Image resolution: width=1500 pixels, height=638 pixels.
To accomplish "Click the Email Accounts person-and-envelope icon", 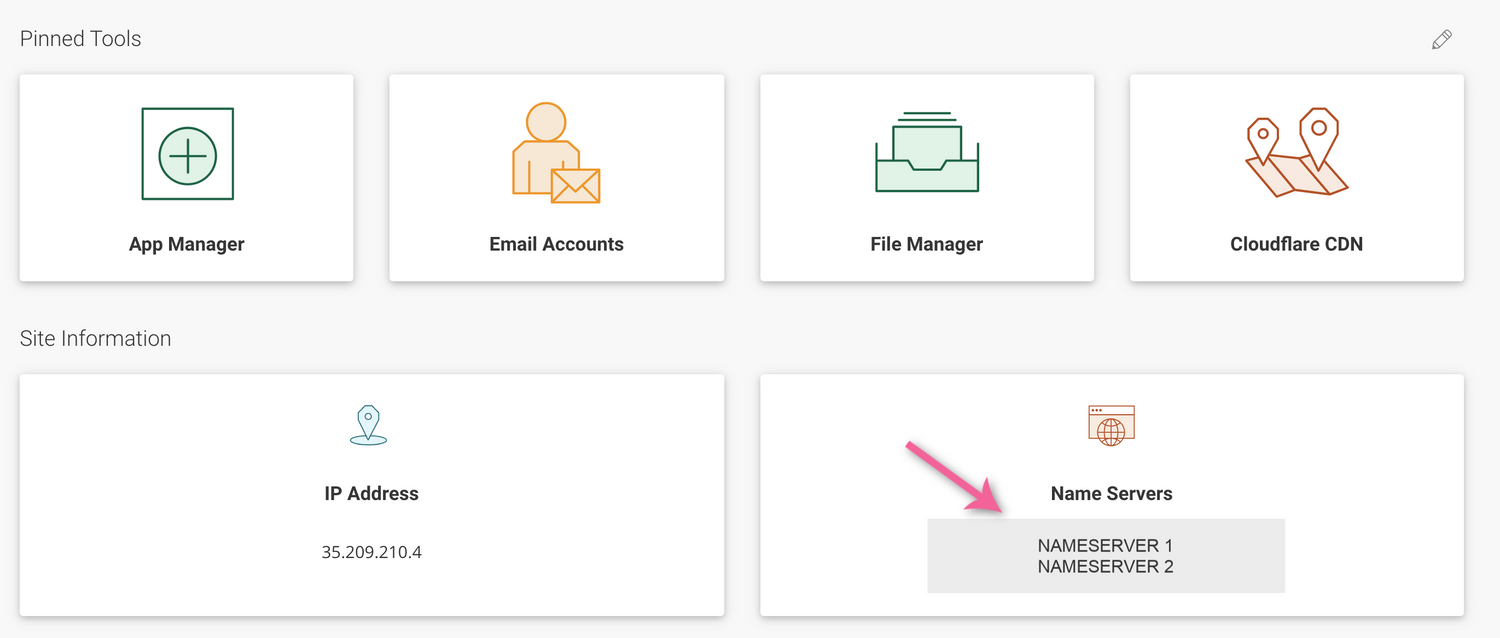I will point(556,153).
